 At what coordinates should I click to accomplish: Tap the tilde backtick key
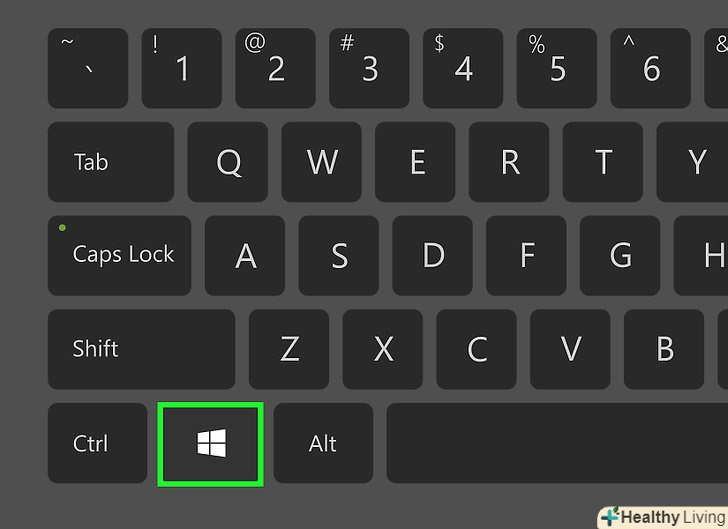[88, 68]
